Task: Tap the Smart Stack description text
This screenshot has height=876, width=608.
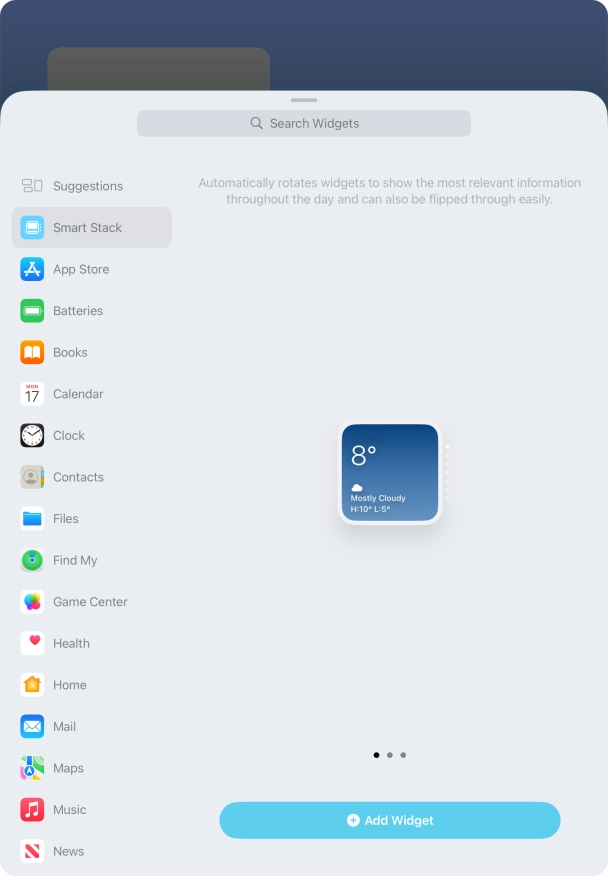Action: pyautogui.click(x=390, y=191)
